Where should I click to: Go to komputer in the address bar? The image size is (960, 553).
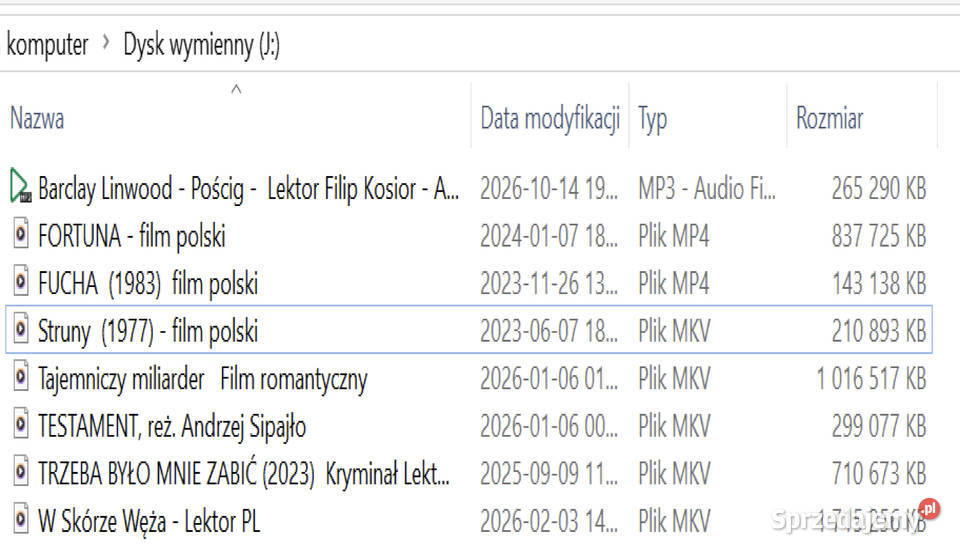point(47,45)
